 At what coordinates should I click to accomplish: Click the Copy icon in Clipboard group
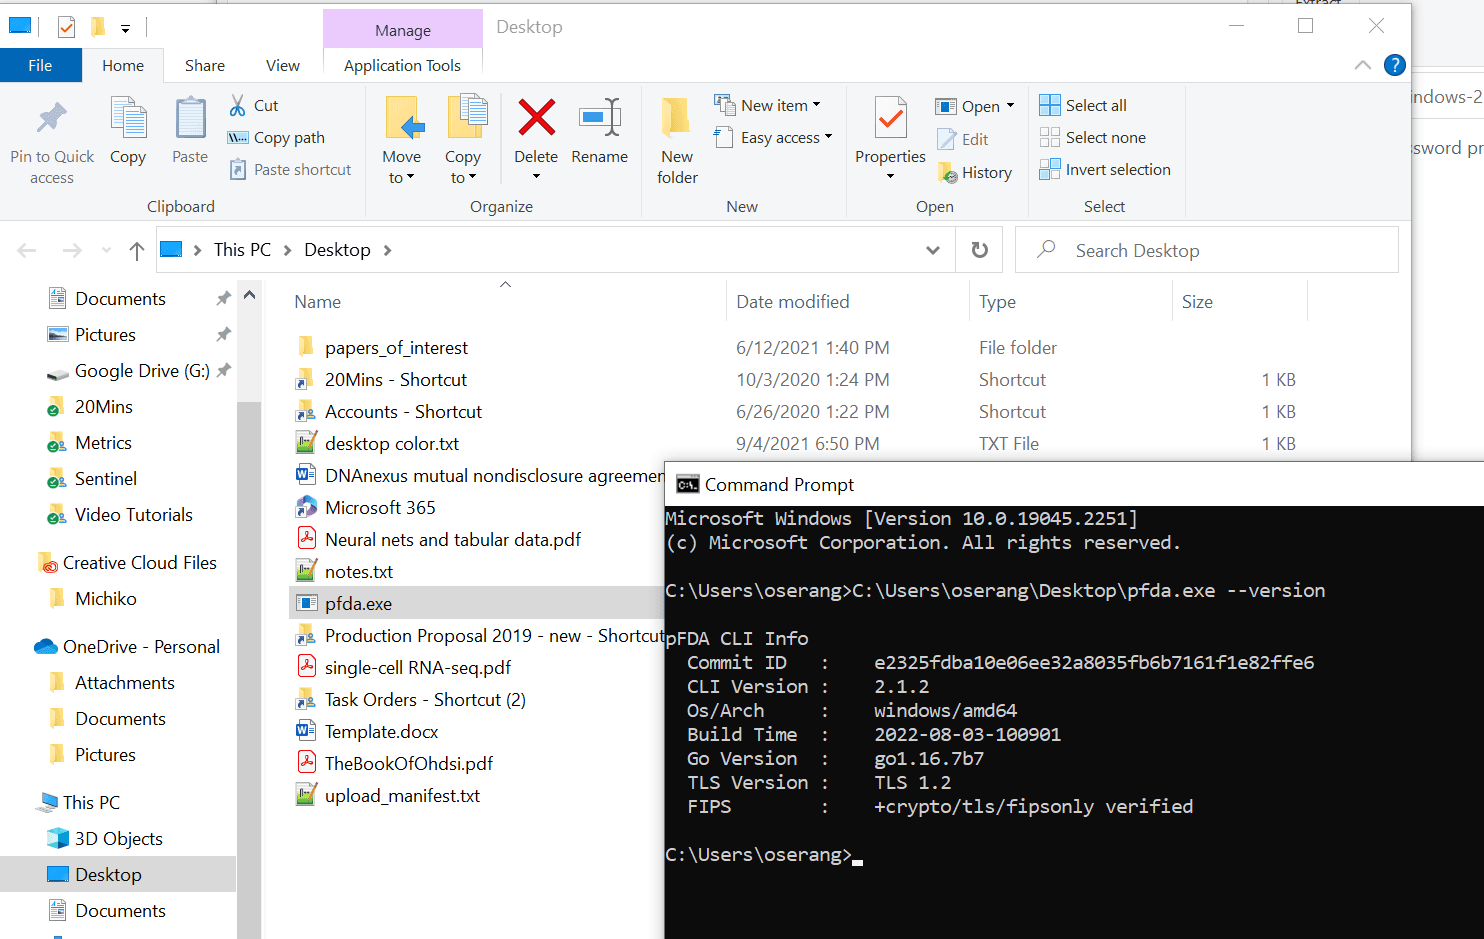pos(128,120)
